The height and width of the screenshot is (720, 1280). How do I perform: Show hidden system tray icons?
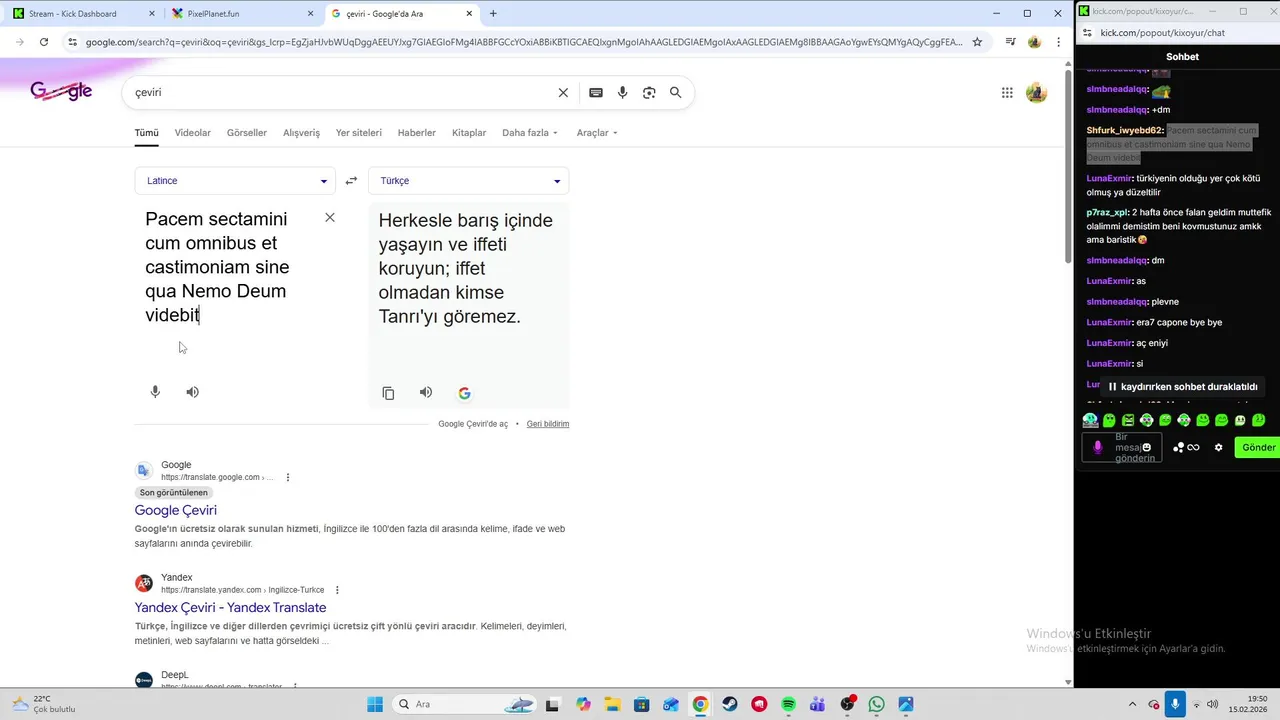1132,704
